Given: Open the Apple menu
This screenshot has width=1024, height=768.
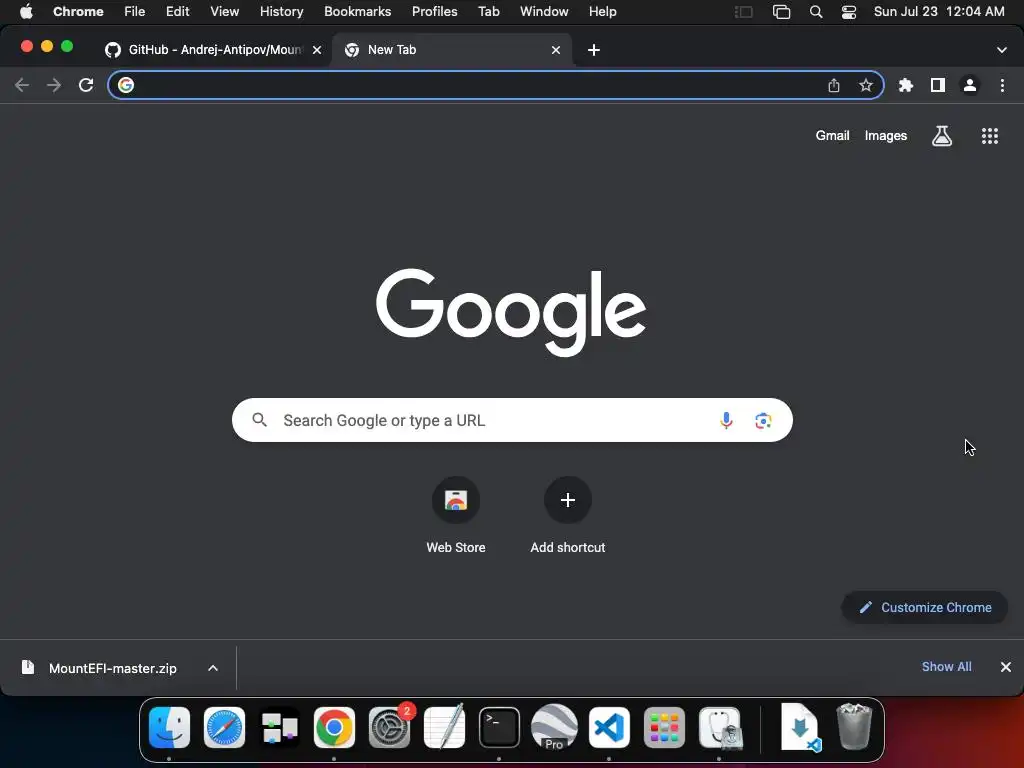Looking at the screenshot, I should click(26, 12).
